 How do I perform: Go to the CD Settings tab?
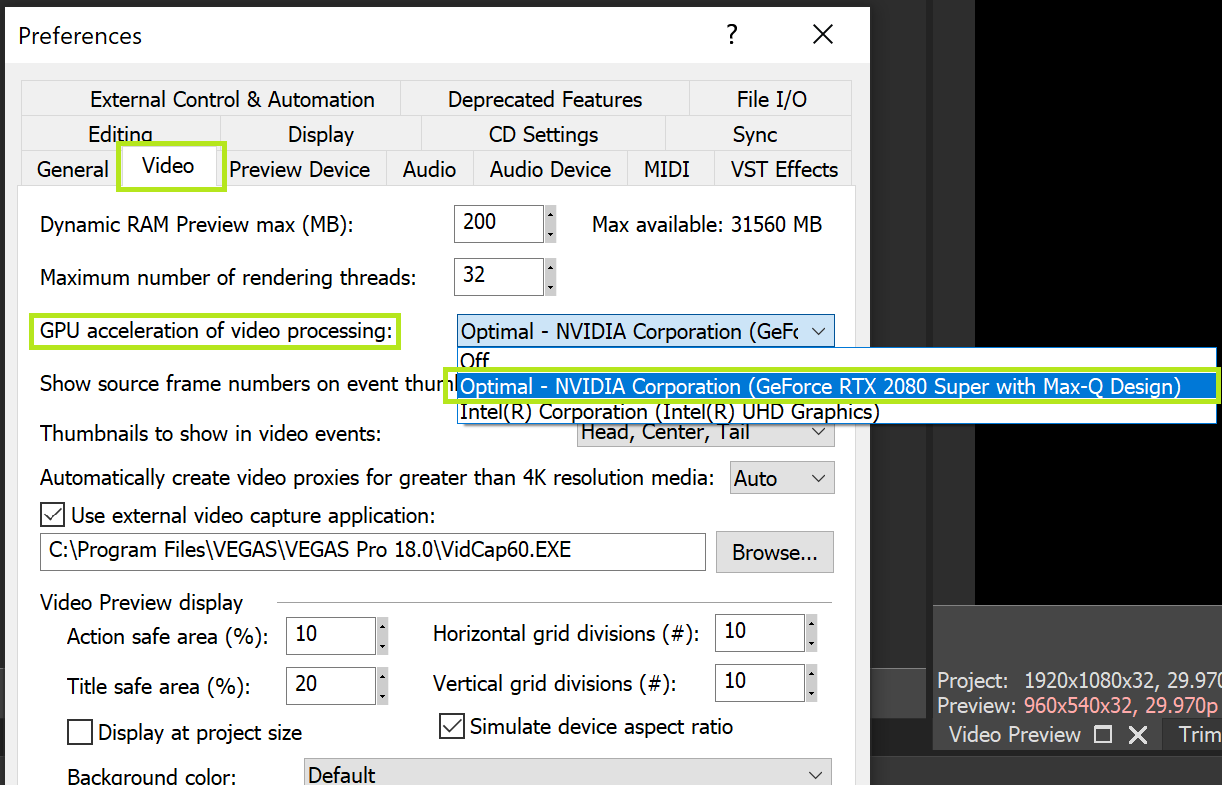[543, 134]
